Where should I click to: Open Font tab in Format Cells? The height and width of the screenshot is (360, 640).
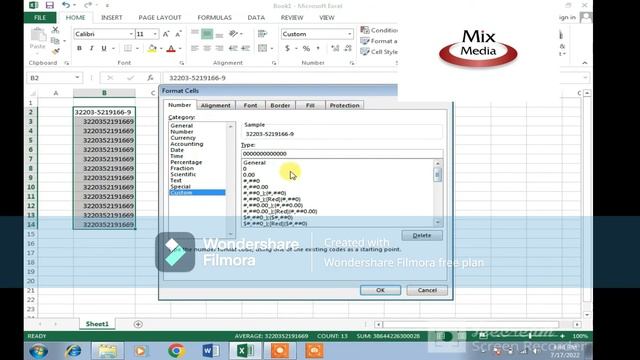coord(250,105)
